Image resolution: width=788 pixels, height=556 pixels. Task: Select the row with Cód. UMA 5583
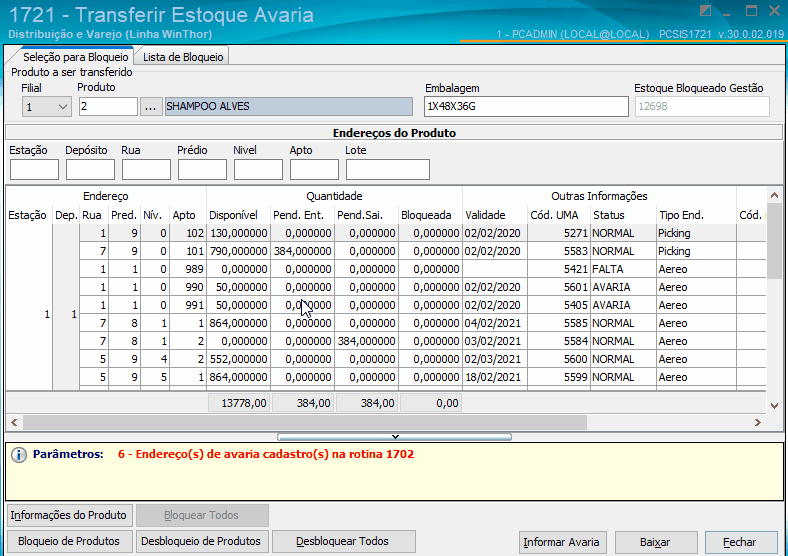pos(422,251)
